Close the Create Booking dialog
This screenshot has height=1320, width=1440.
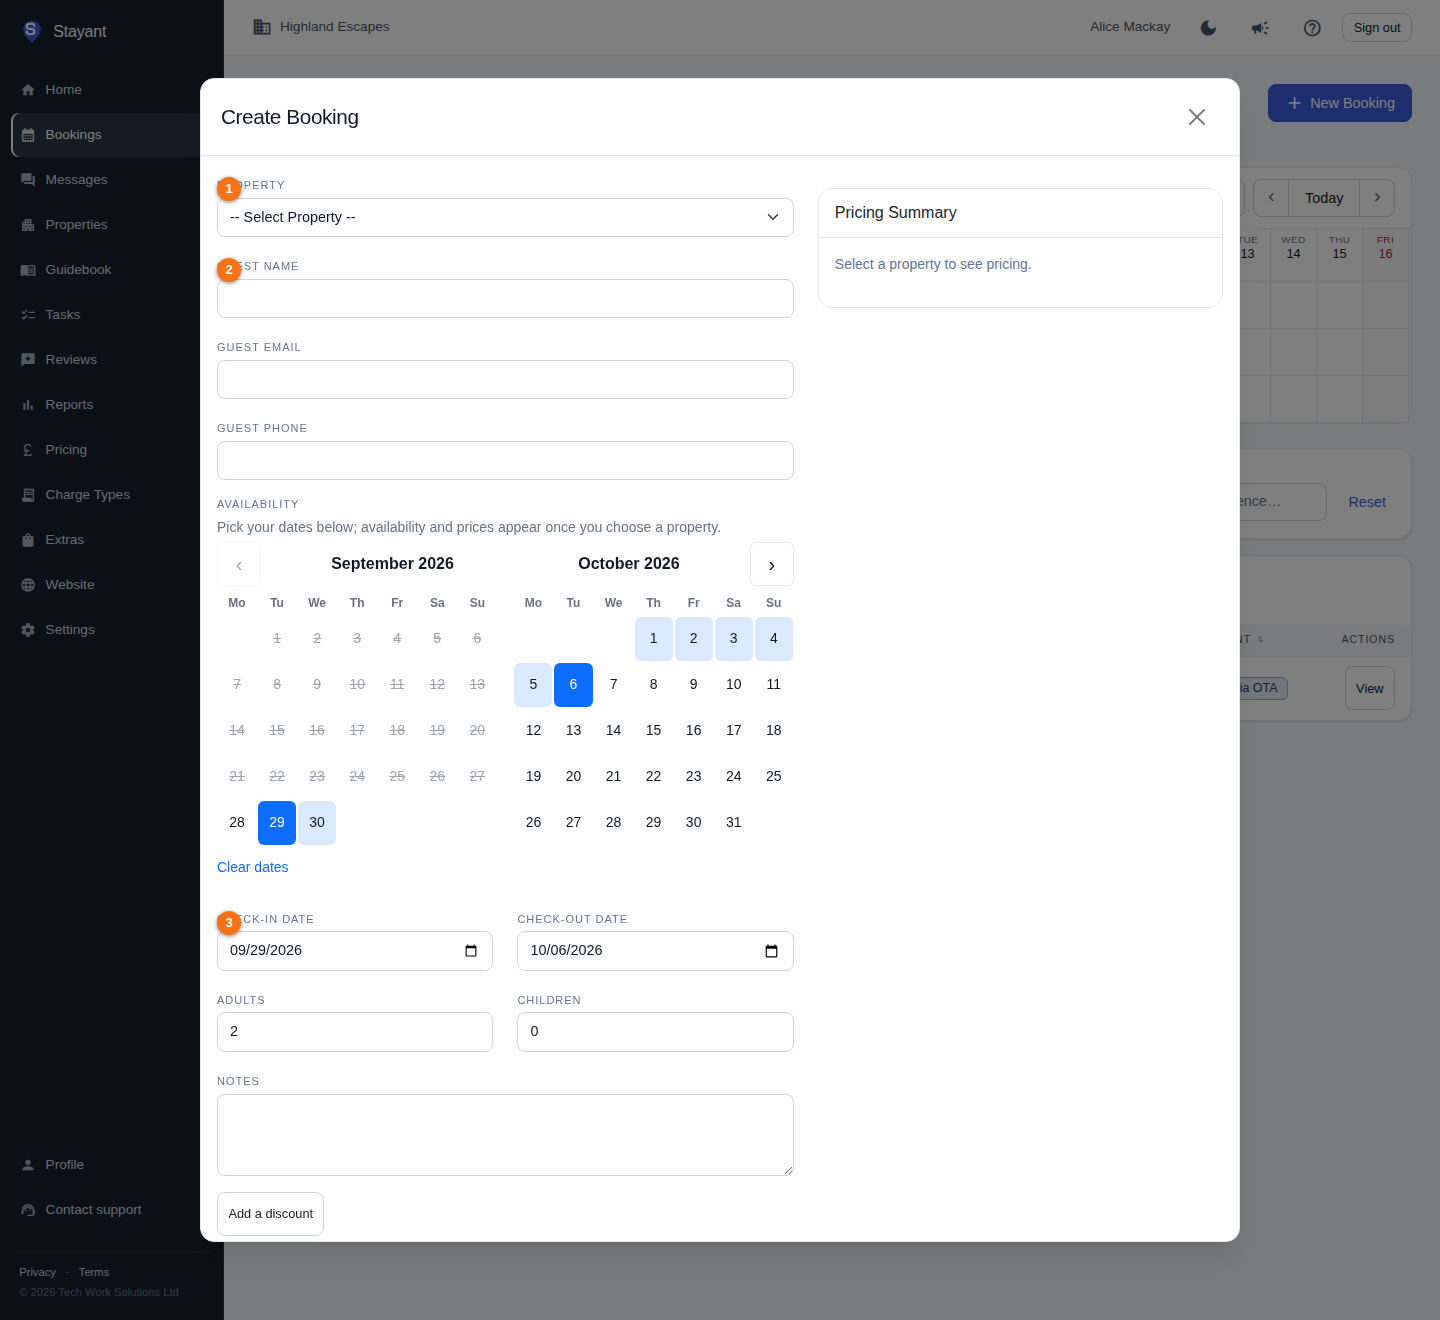[1197, 117]
